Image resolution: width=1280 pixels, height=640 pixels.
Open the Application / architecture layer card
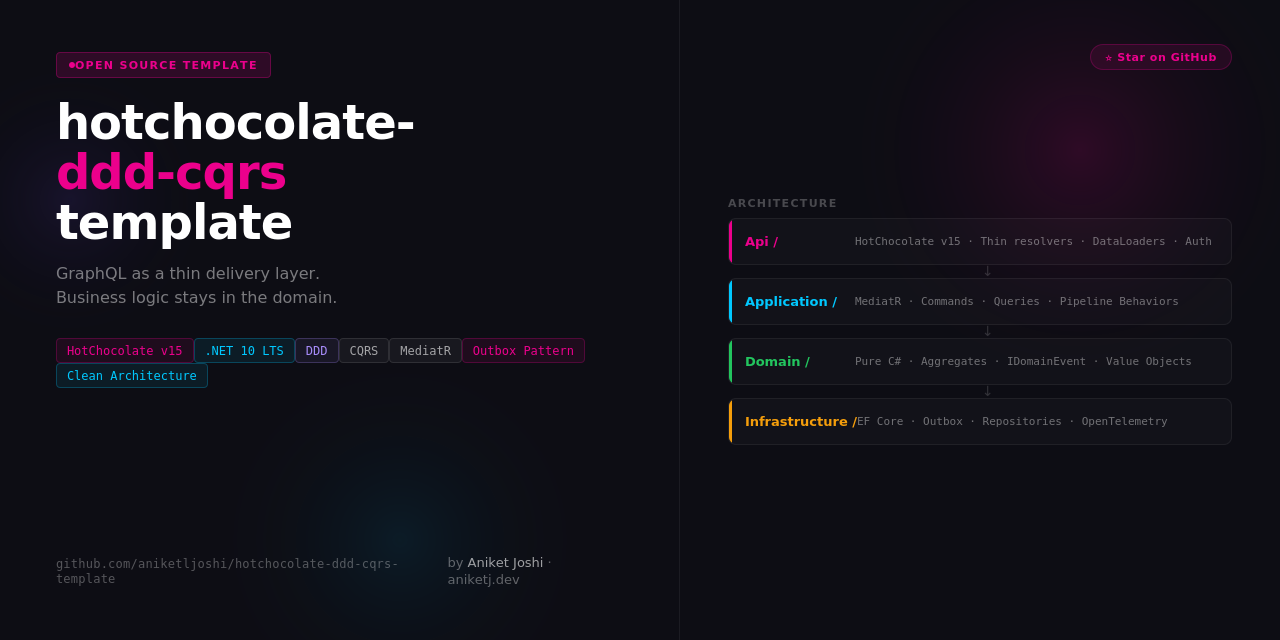(x=980, y=302)
